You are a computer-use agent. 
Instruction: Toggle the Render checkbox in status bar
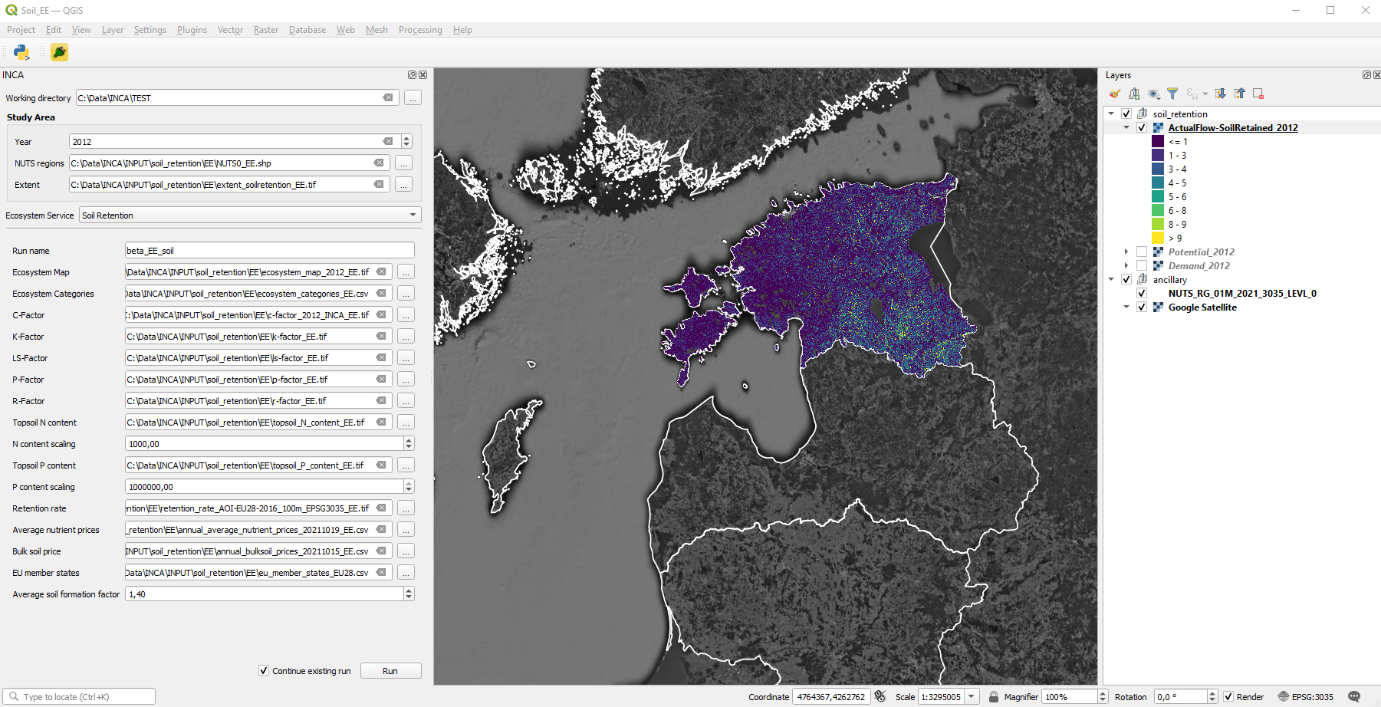point(1228,696)
